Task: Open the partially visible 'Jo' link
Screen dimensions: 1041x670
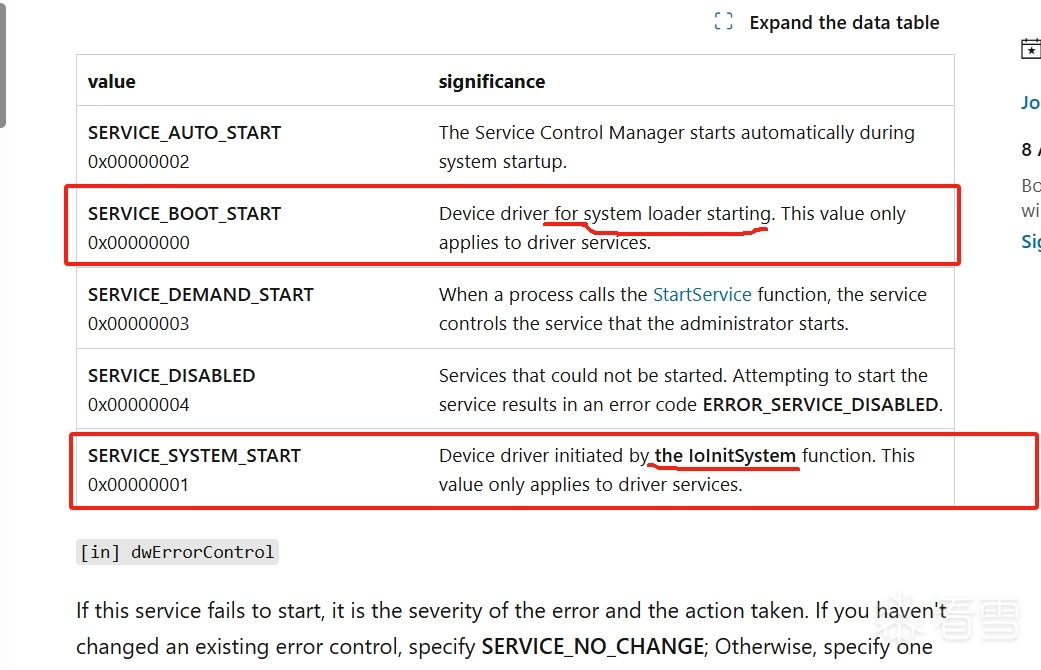Action: tap(1030, 102)
